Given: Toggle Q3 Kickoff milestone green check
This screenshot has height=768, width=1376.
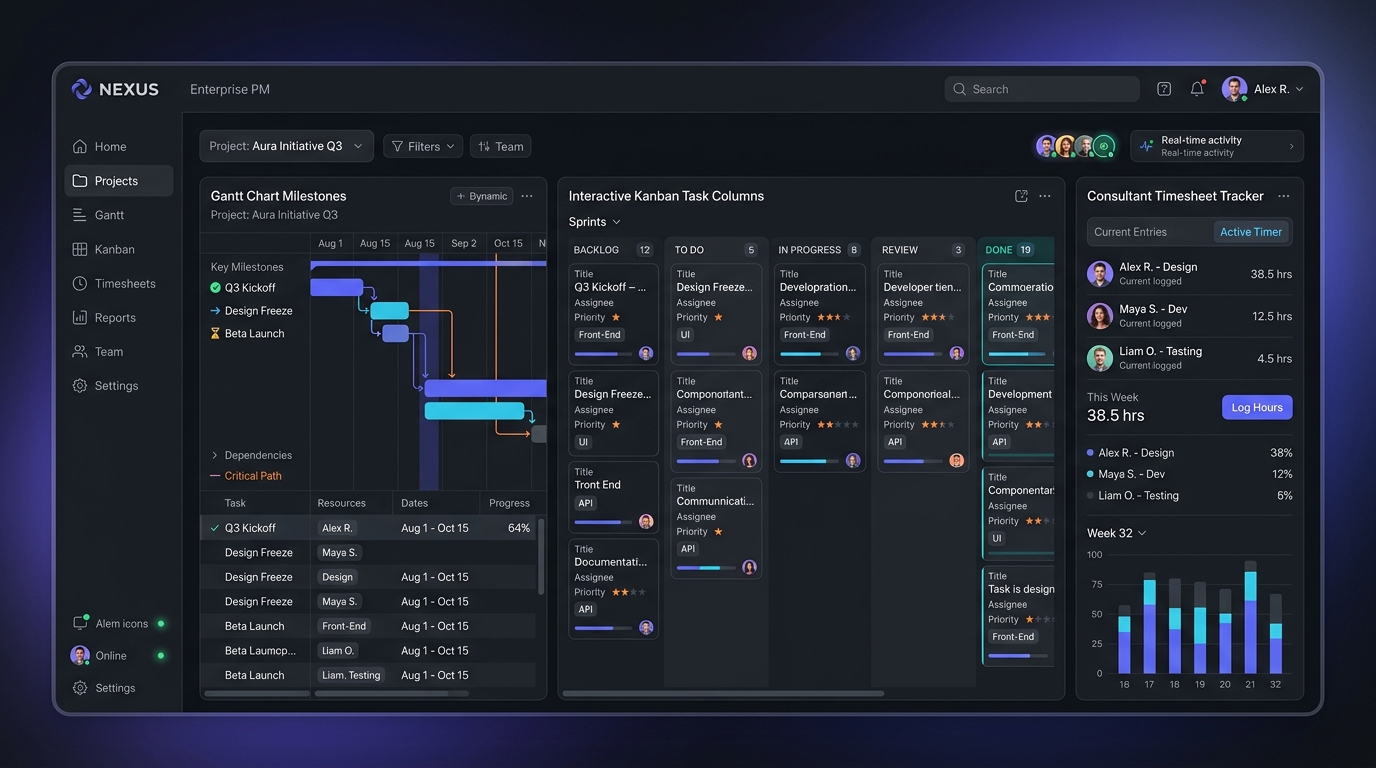Looking at the screenshot, I should (x=215, y=287).
